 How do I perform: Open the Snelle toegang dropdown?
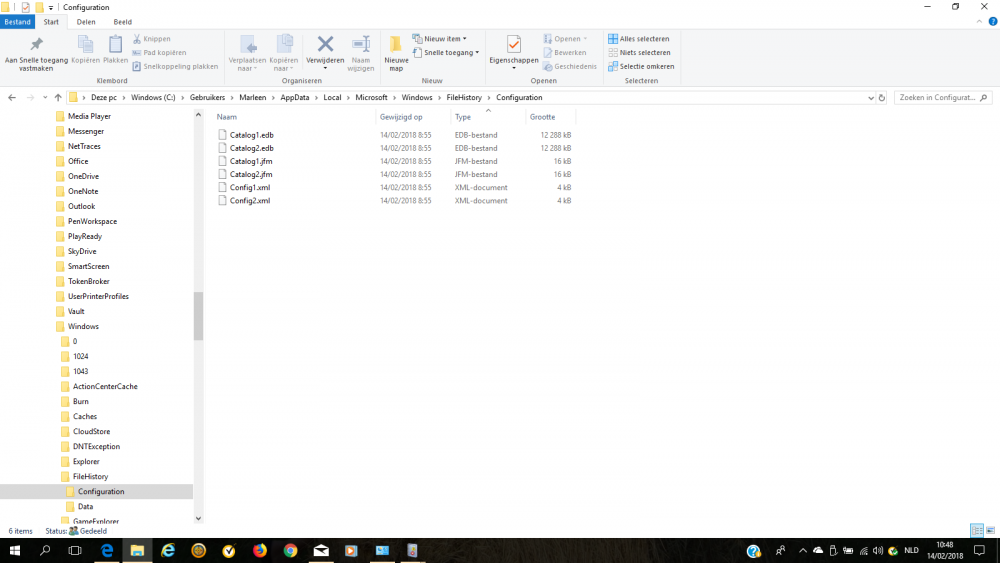click(x=446, y=53)
